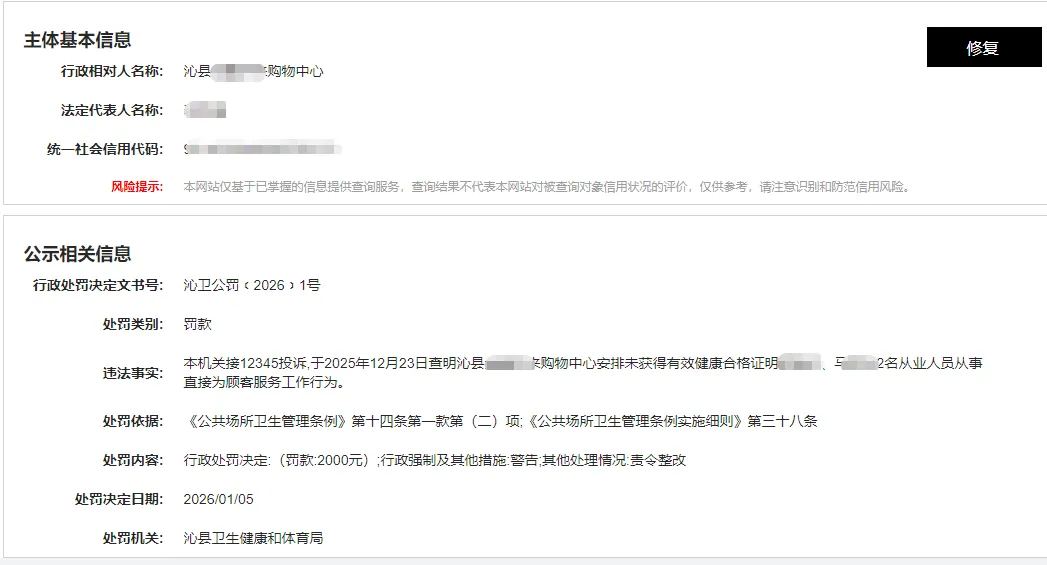Select the 公示相关信息 section heading
1047x565 pixels.
click(77, 254)
